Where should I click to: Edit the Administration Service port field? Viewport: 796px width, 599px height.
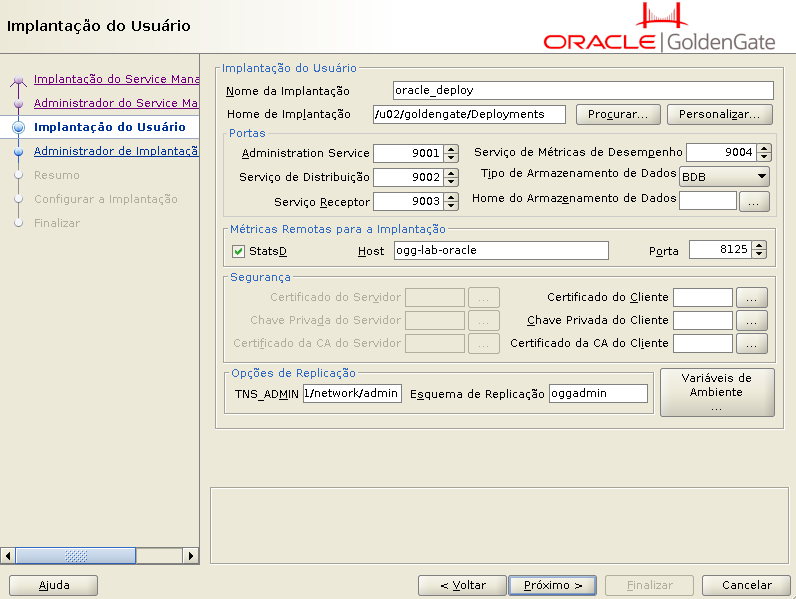[408, 153]
